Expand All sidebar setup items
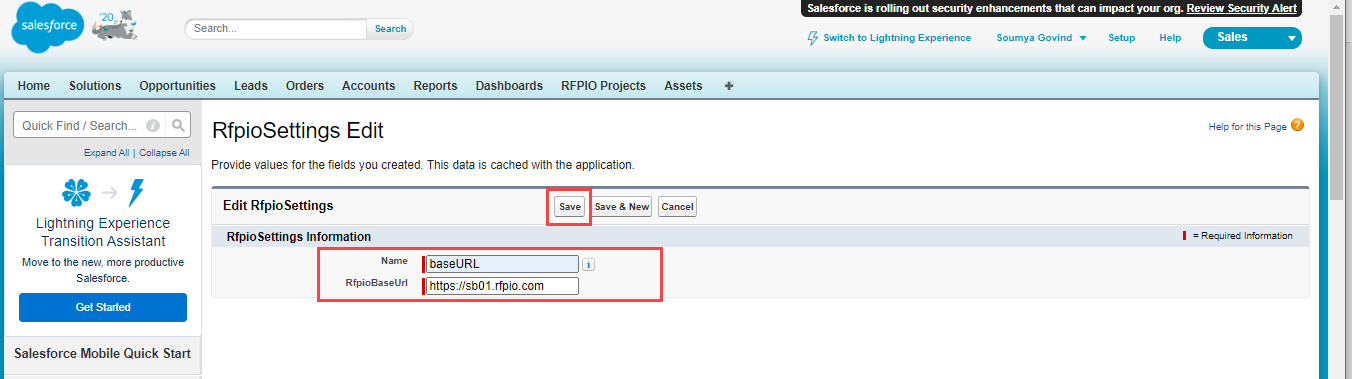The width and height of the screenshot is (1352, 379). 106,153
